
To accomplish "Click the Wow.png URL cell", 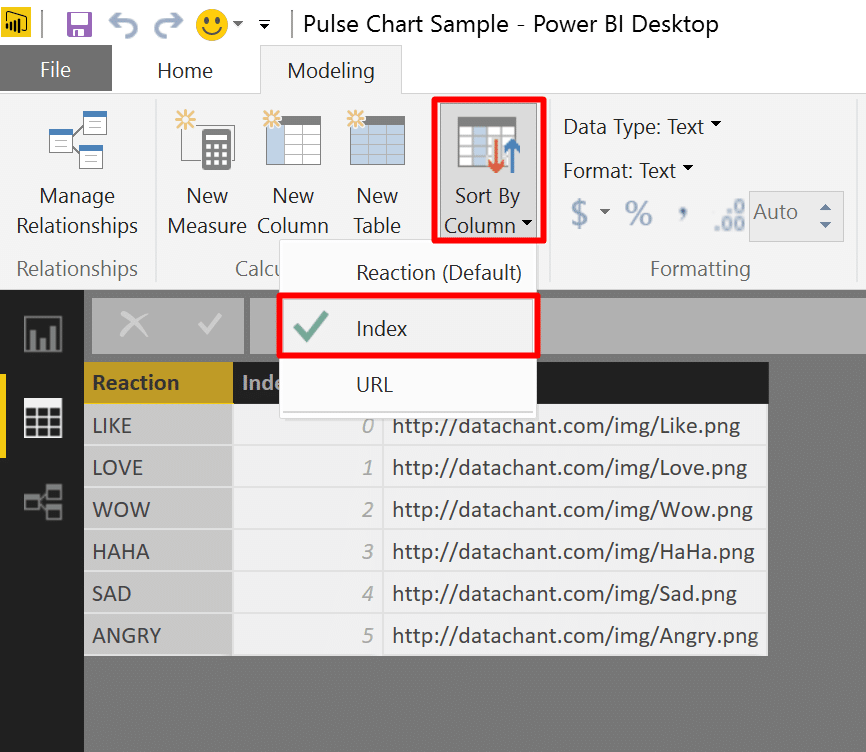I will (x=575, y=510).
